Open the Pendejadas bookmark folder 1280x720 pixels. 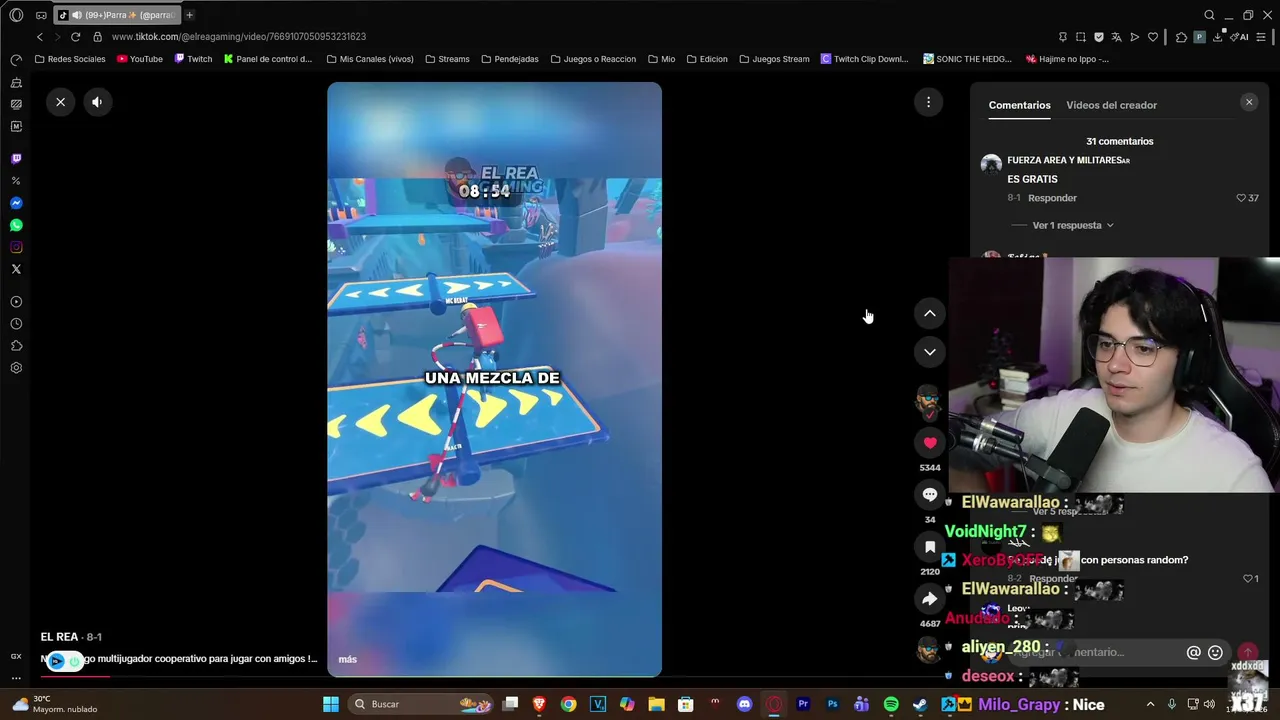click(x=510, y=59)
